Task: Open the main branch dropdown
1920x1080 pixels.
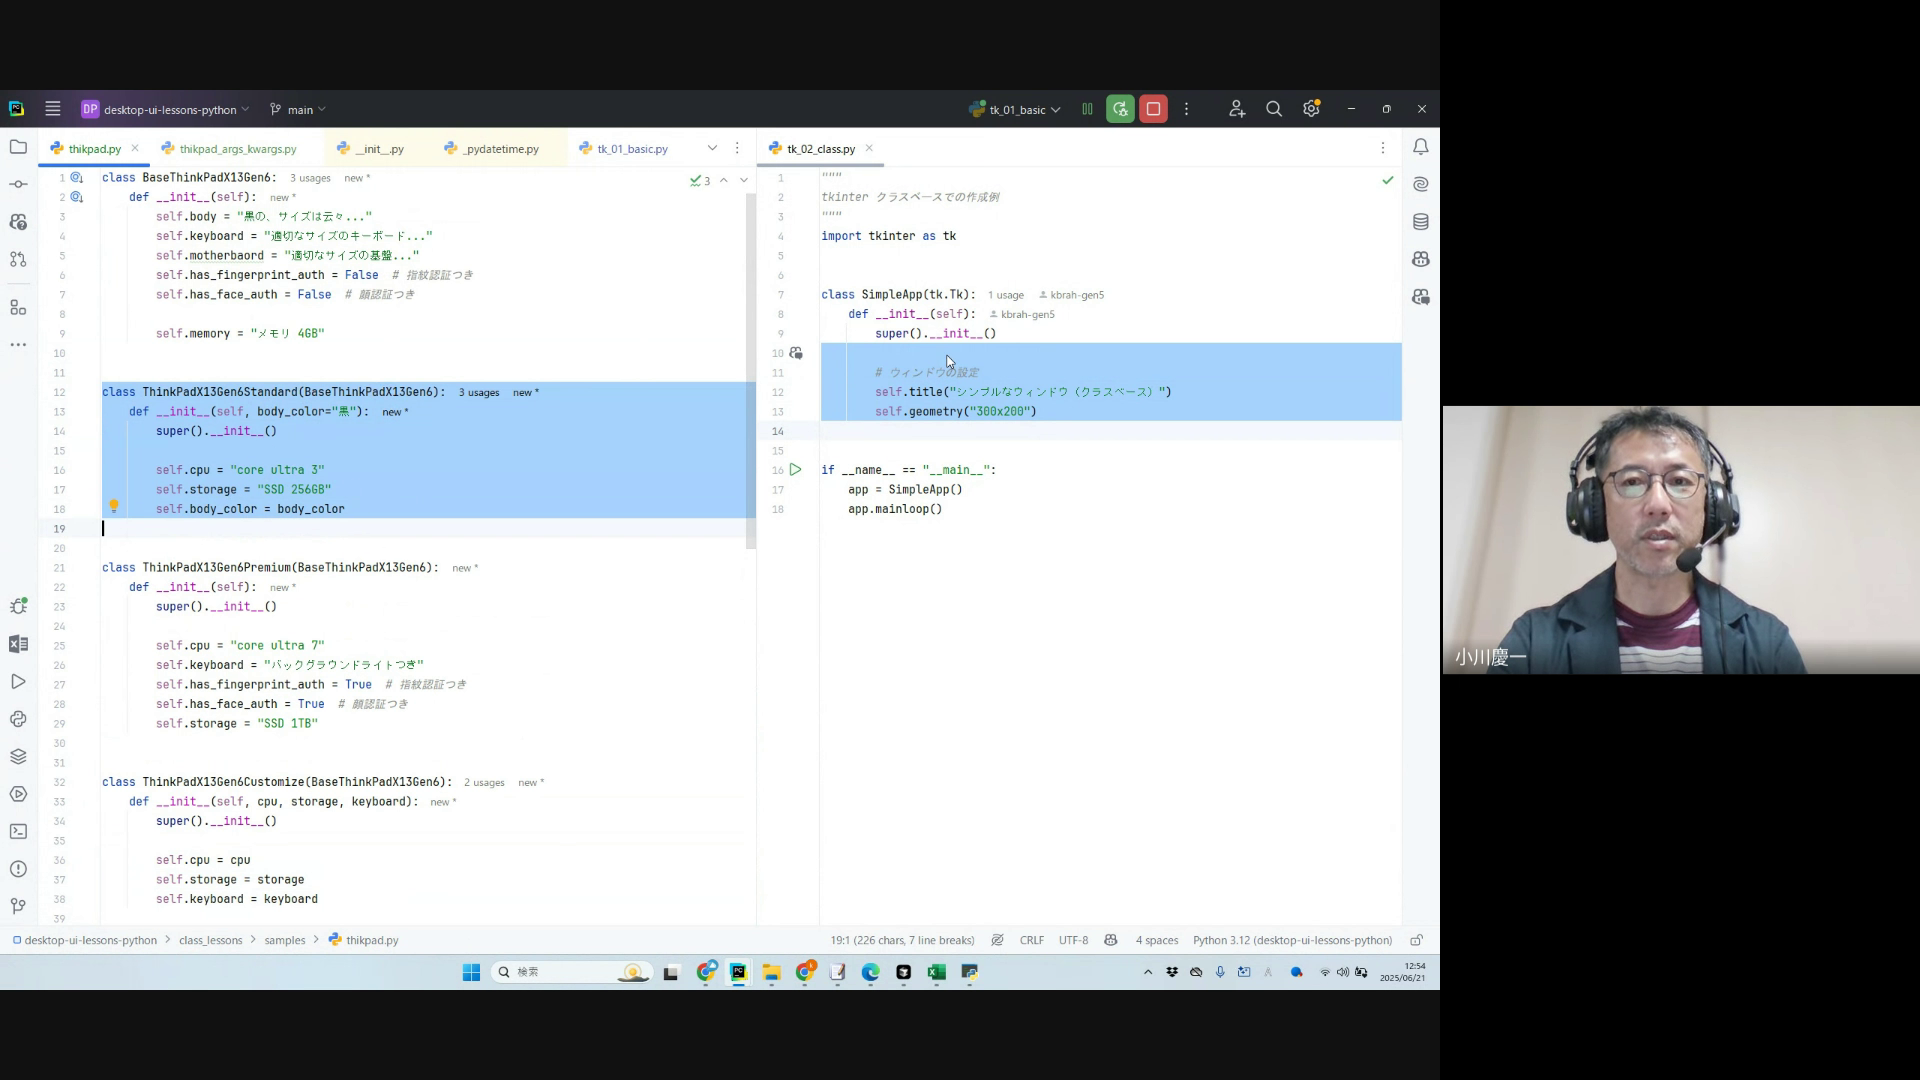Action: (x=299, y=109)
